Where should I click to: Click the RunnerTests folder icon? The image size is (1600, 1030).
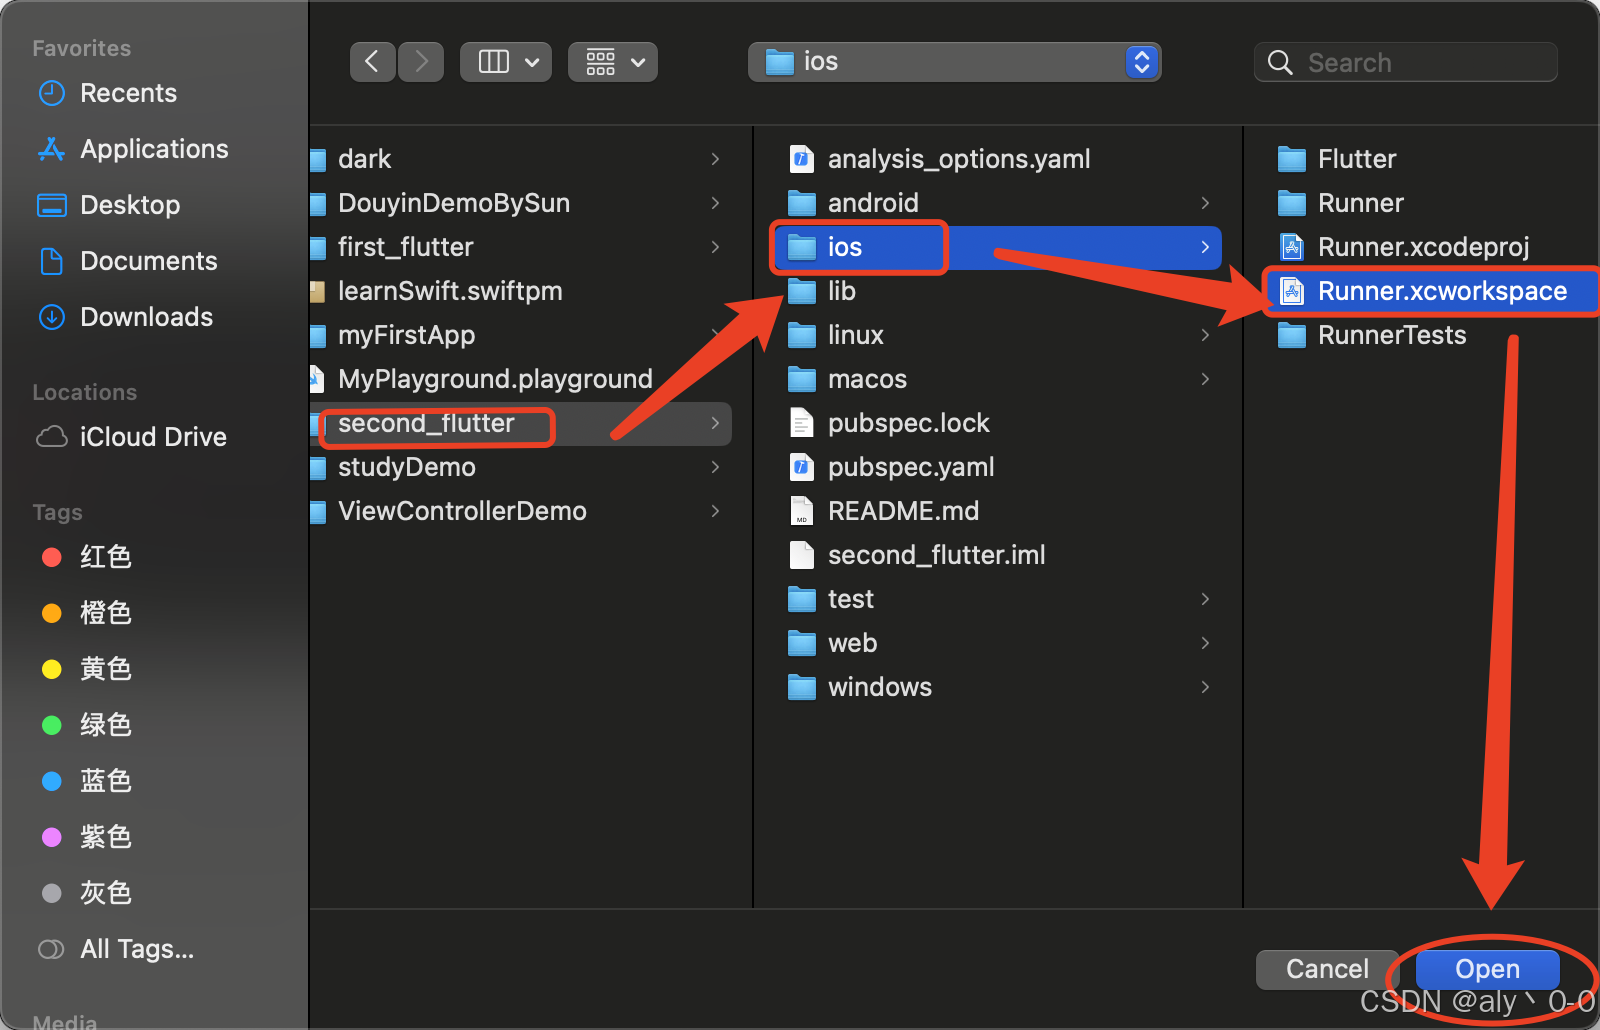1292,335
